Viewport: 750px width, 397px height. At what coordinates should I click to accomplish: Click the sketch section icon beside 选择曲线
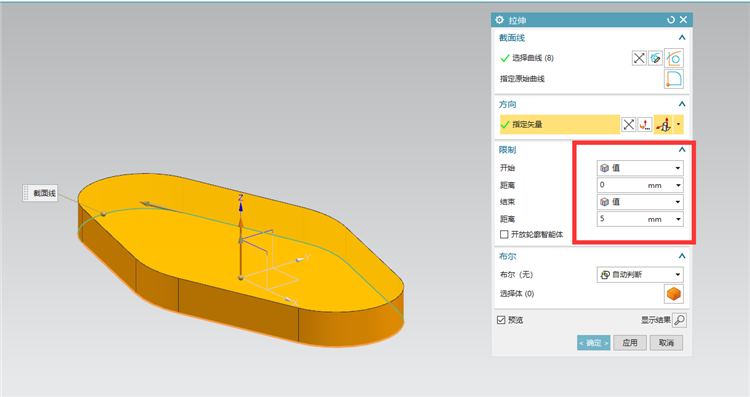coord(655,58)
